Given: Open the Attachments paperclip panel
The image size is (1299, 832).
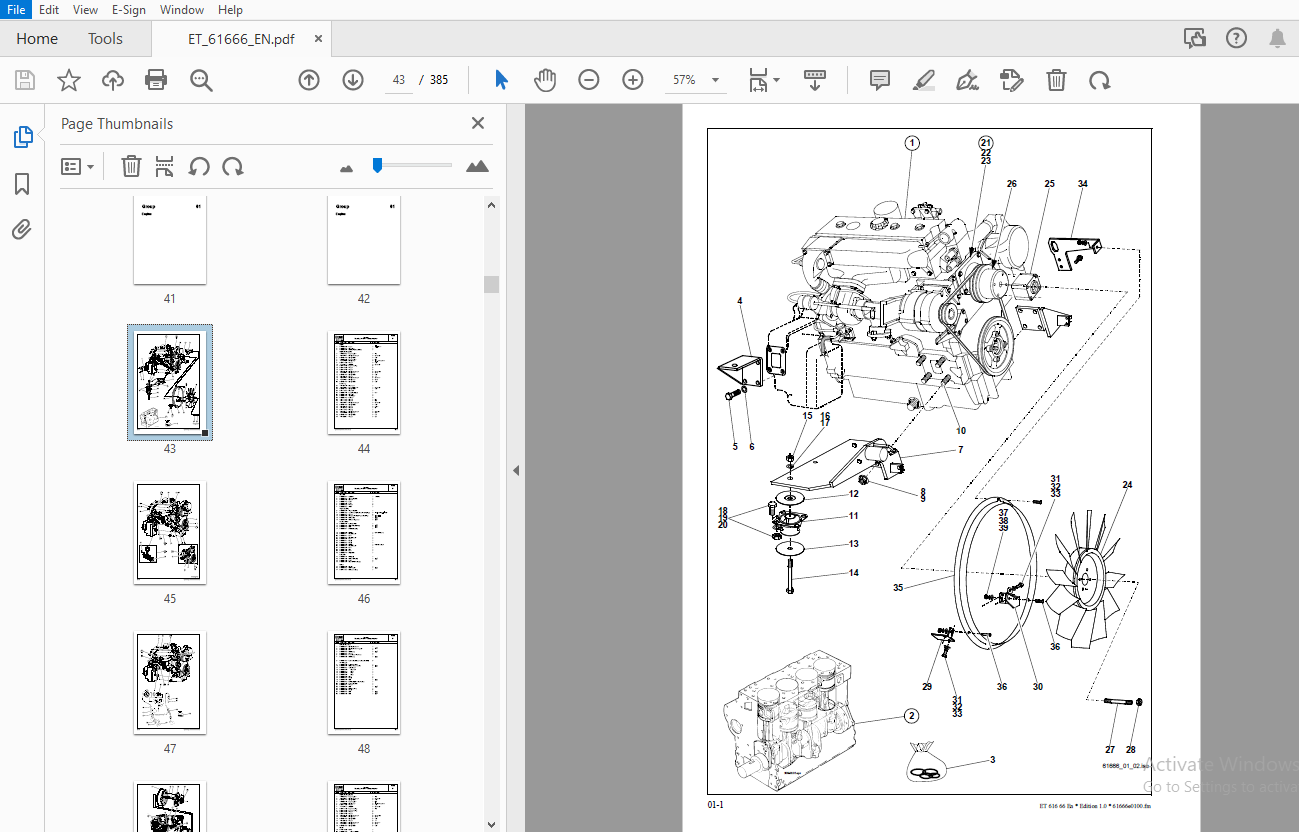Looking at the screenshot, I should click(x=22, y=230).
